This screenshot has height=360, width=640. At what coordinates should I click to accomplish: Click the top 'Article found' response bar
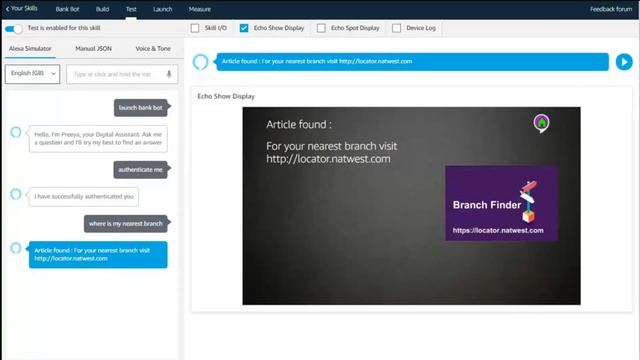click(x=412, y=62)
